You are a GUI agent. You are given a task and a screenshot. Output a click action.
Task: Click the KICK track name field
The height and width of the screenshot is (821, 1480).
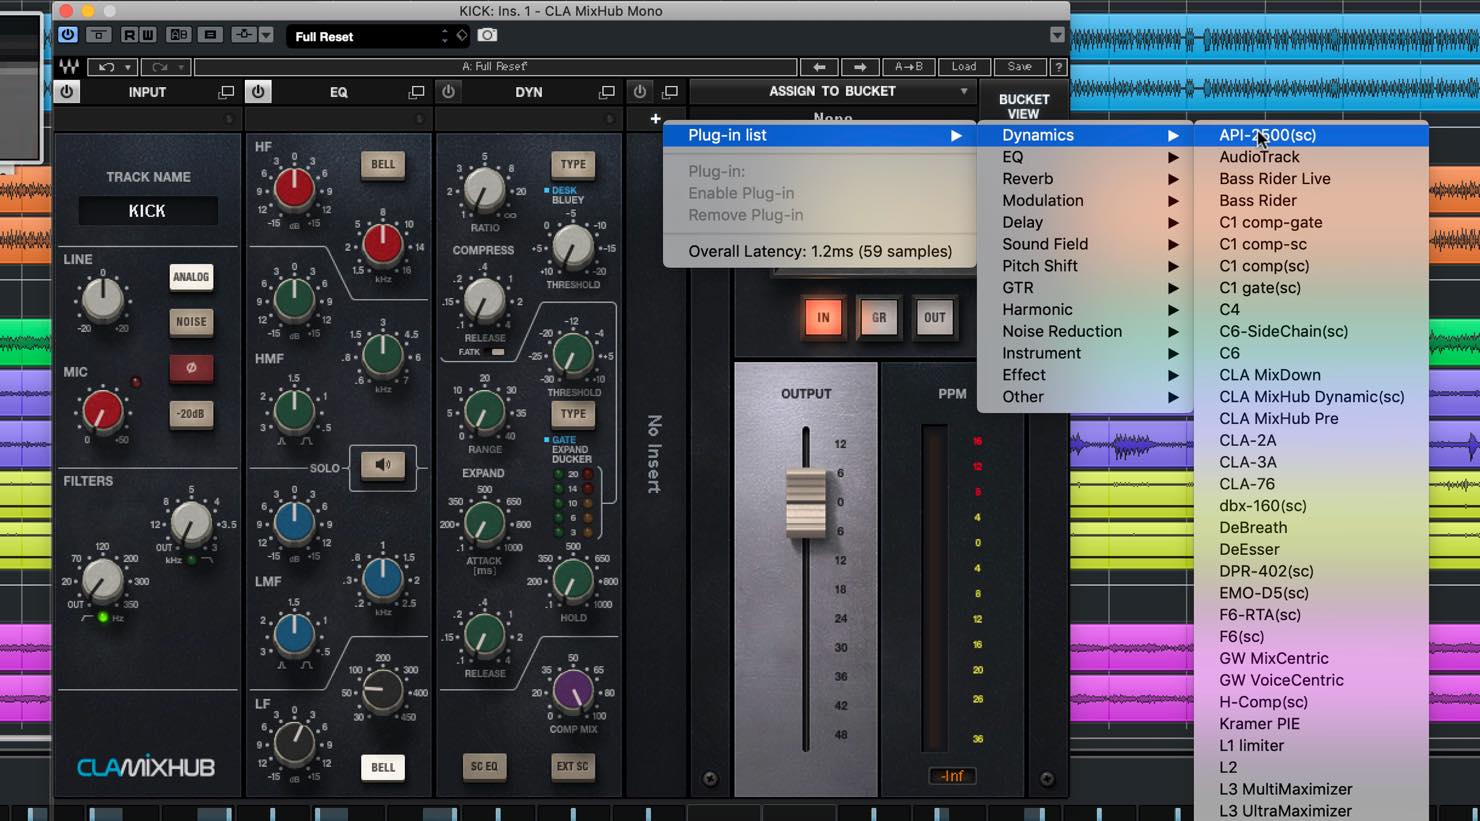tap(148, 211)
